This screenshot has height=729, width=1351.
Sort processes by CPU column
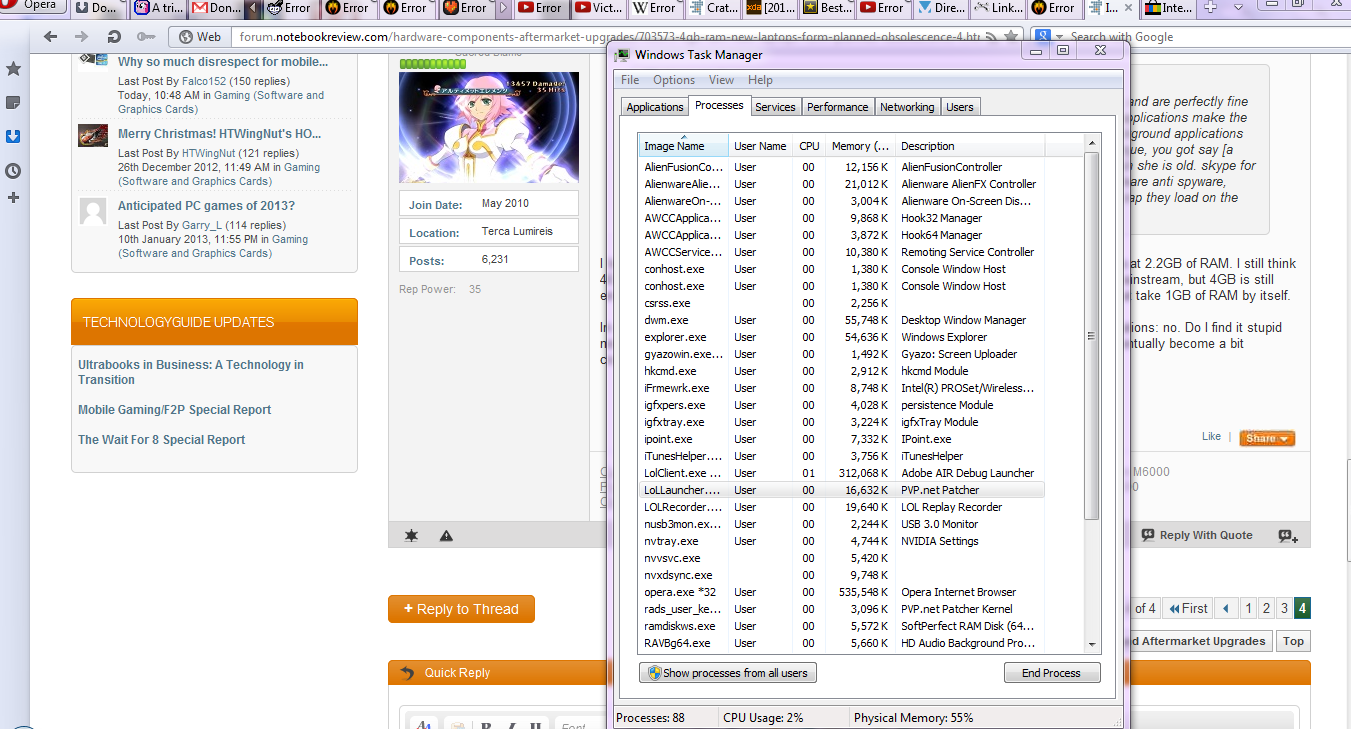coord(809,145)
